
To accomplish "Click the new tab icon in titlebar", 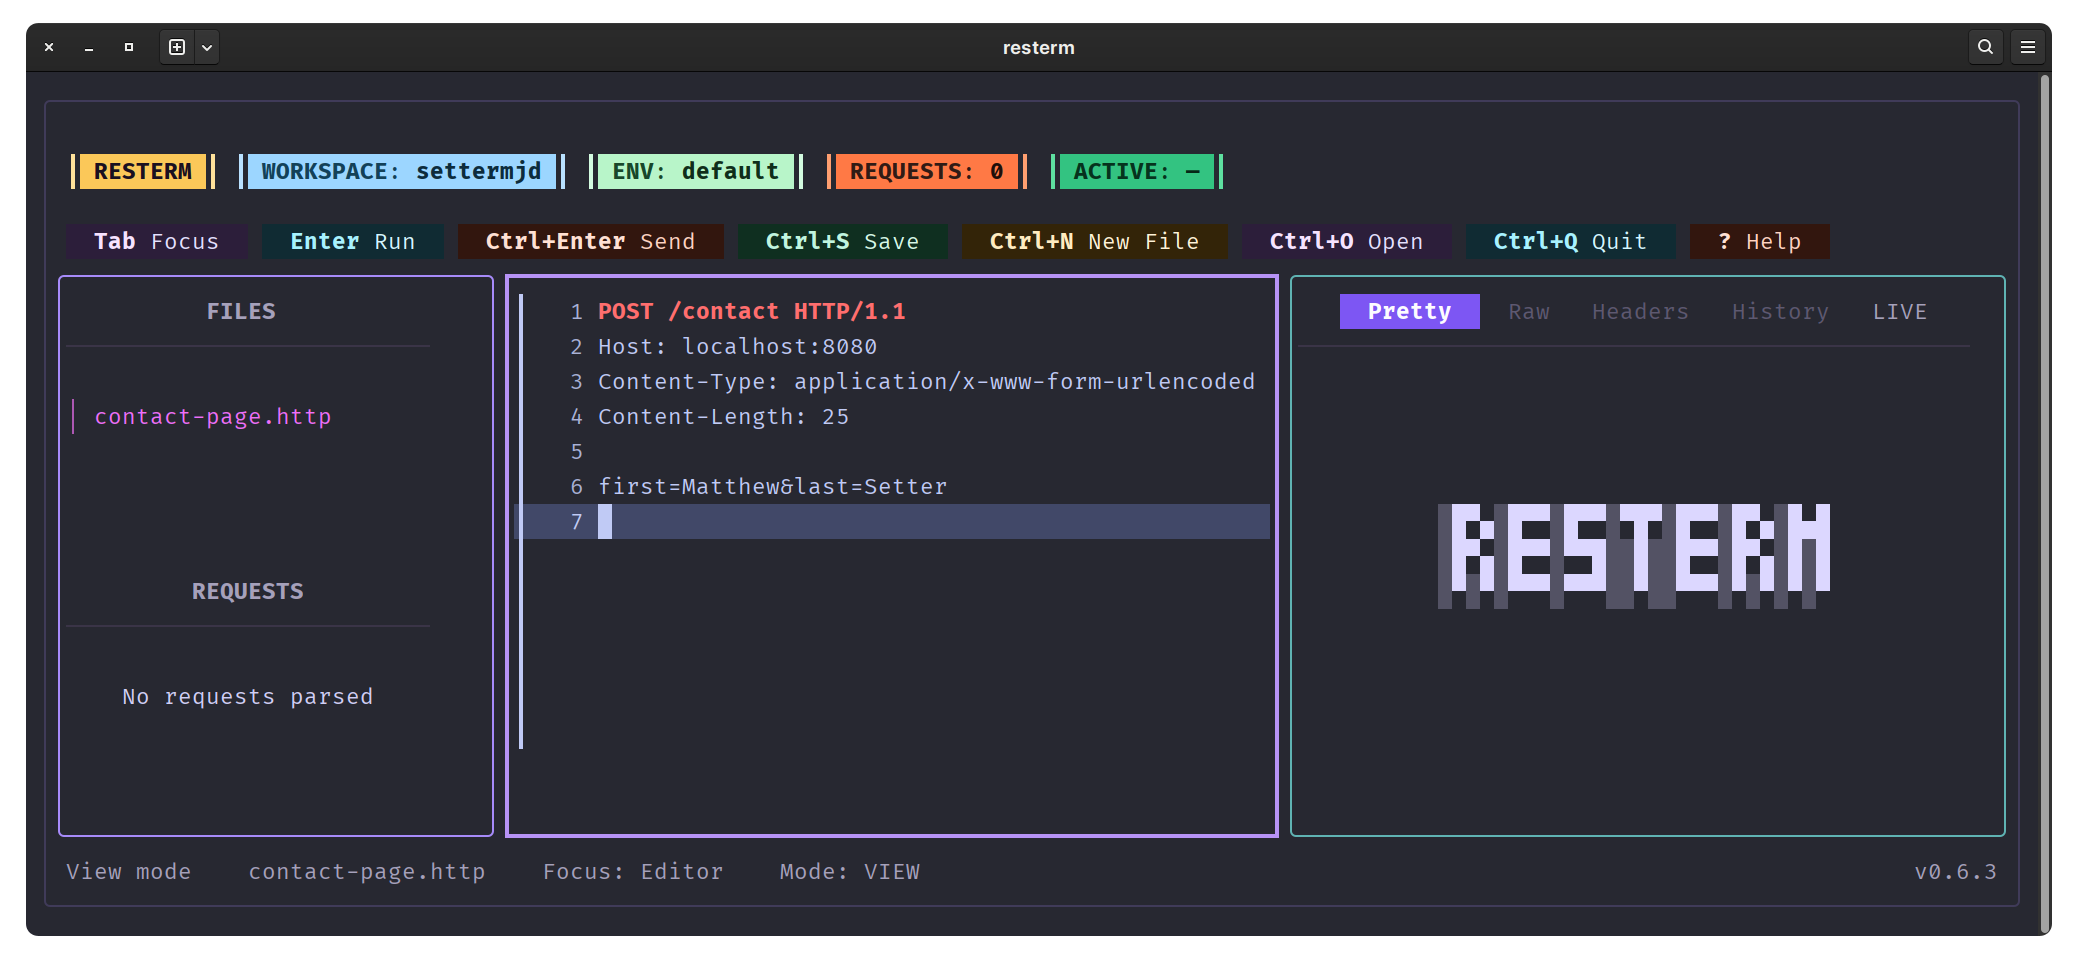I will [x=177, y=47].
